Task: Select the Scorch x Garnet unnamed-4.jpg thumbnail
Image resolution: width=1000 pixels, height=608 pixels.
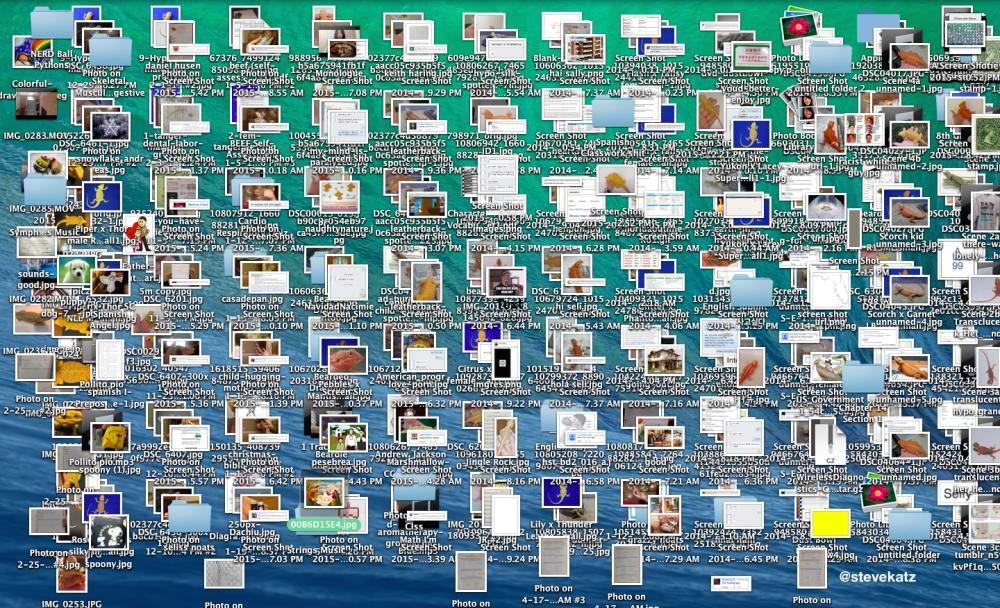Action: pyautogui.click(x=909, y=290)
